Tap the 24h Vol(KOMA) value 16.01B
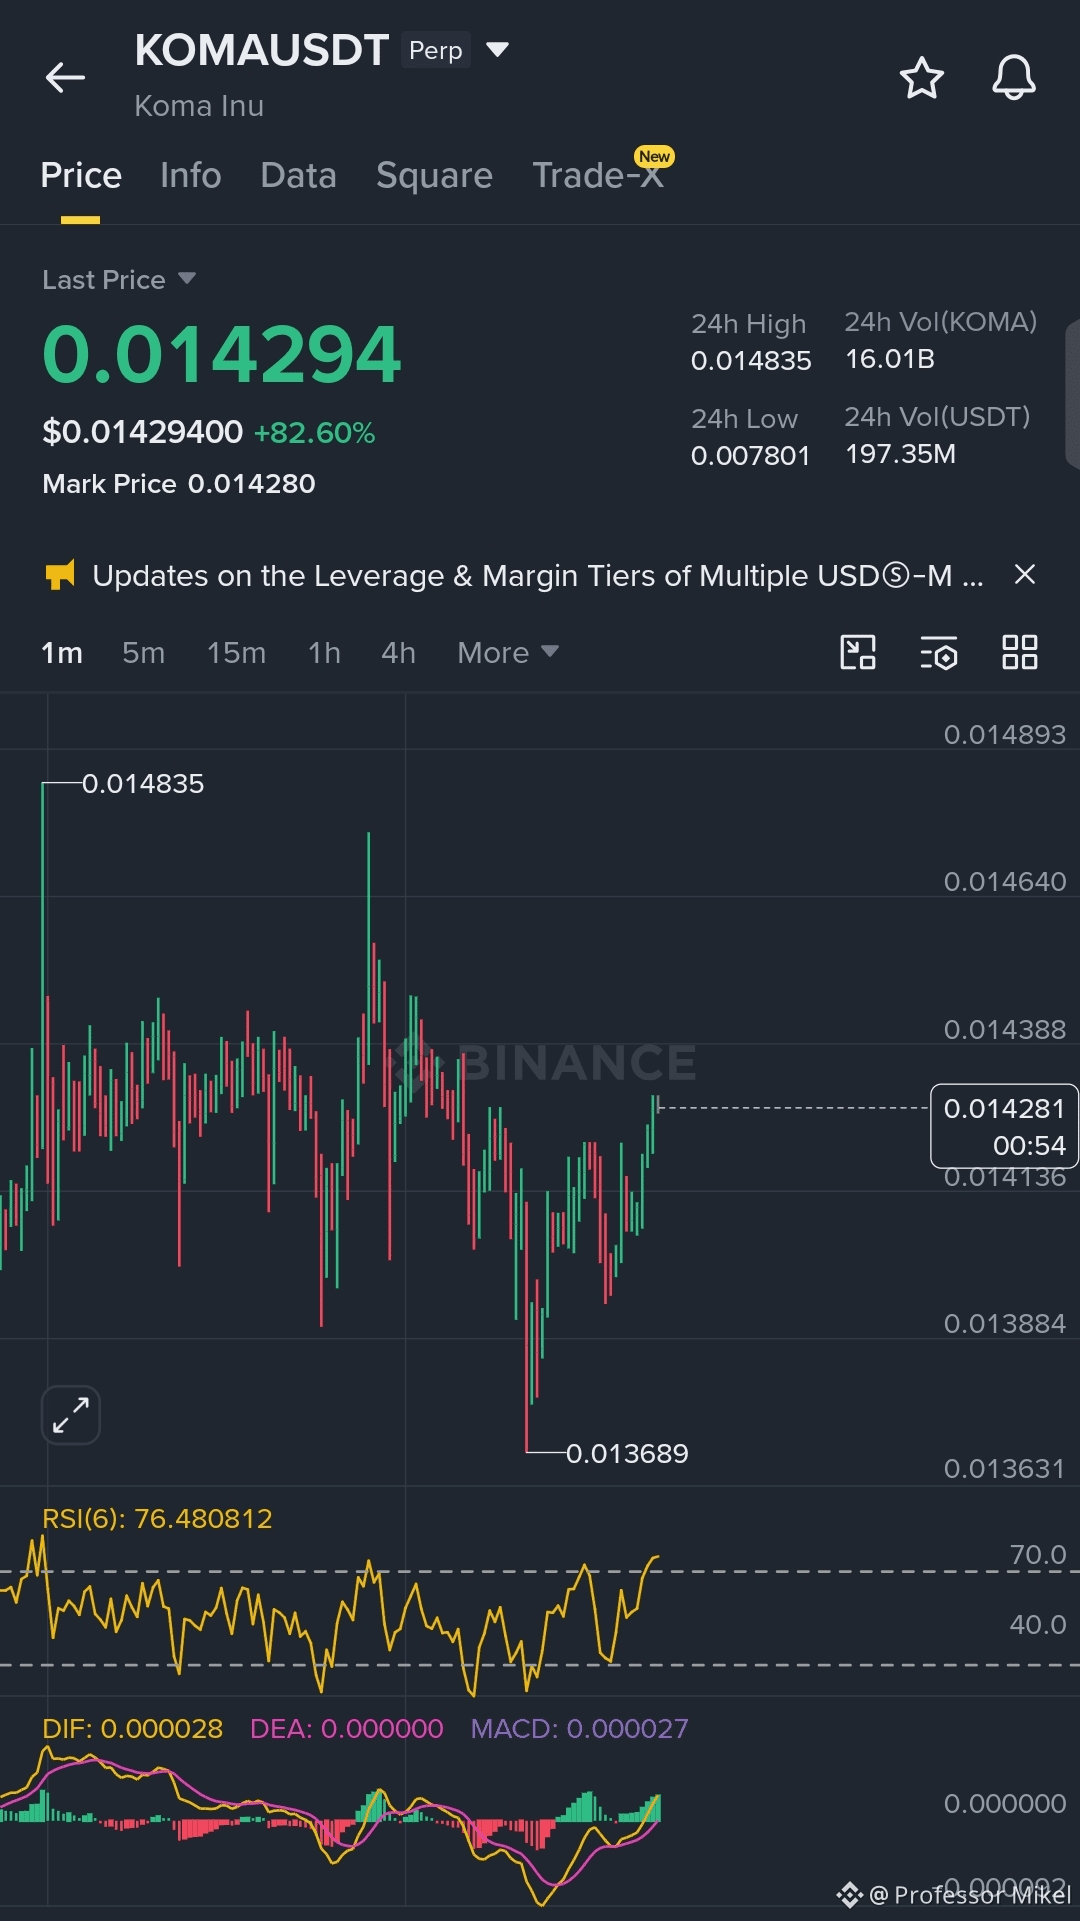Viewport: 1080px width, 1921px height. 890,359
